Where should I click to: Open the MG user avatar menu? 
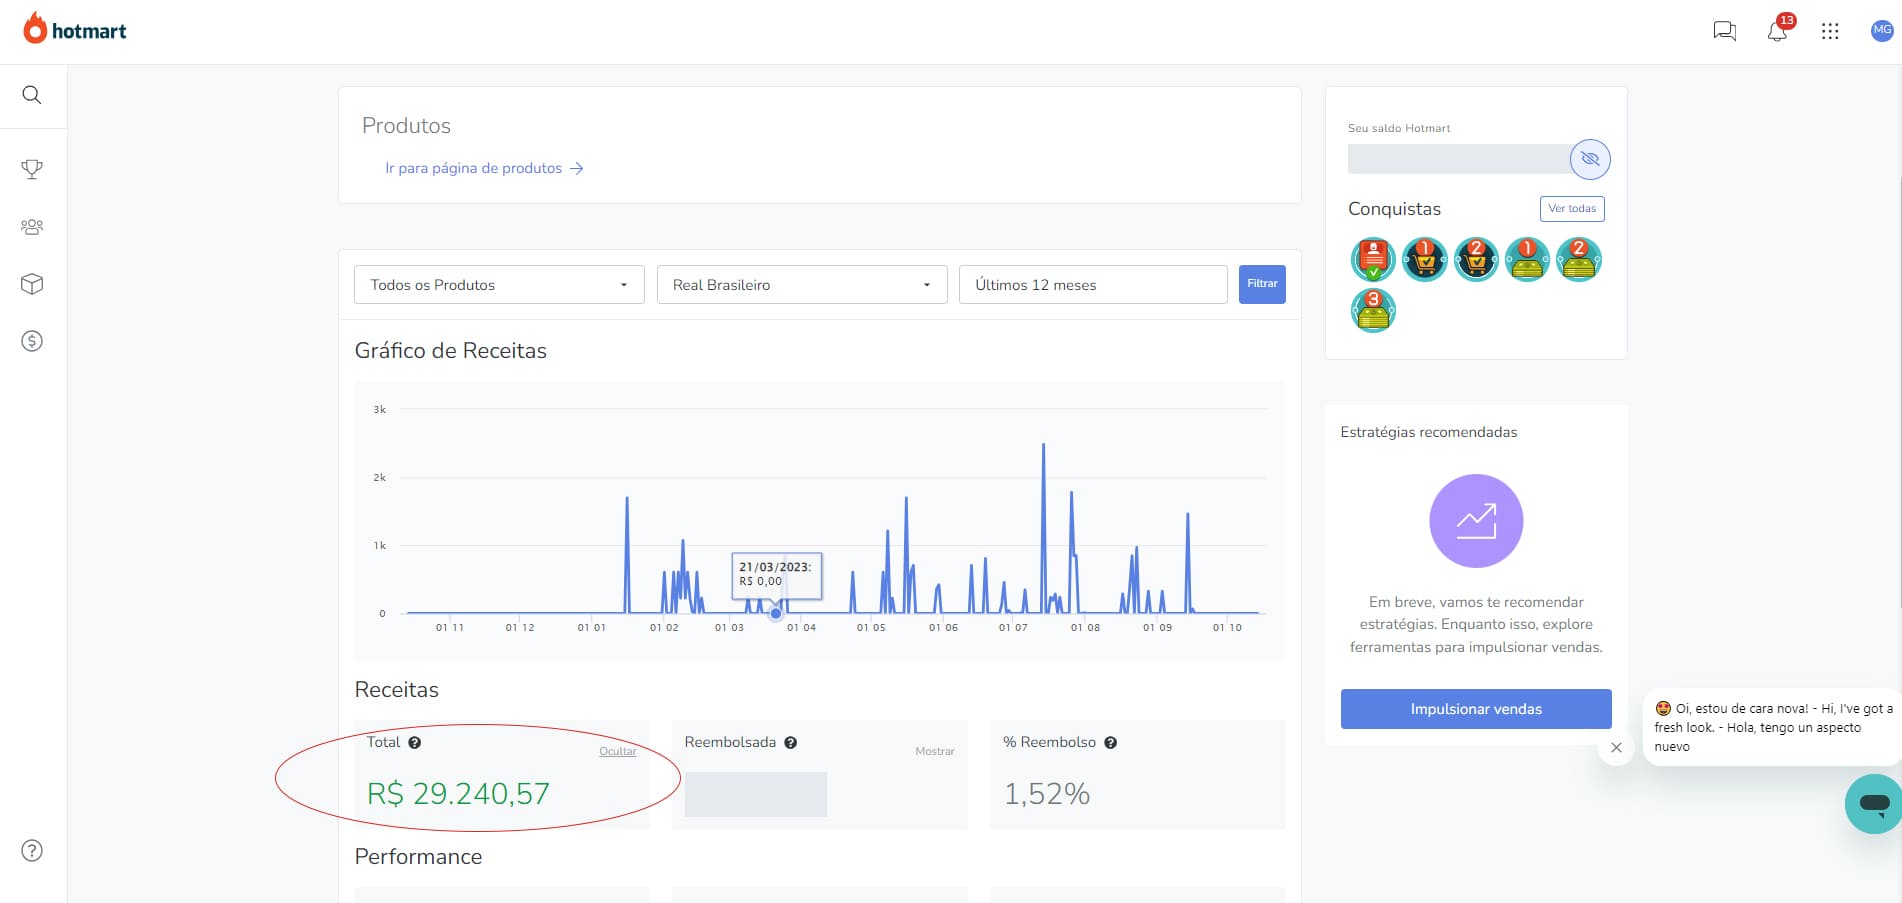pos(1882,30)
